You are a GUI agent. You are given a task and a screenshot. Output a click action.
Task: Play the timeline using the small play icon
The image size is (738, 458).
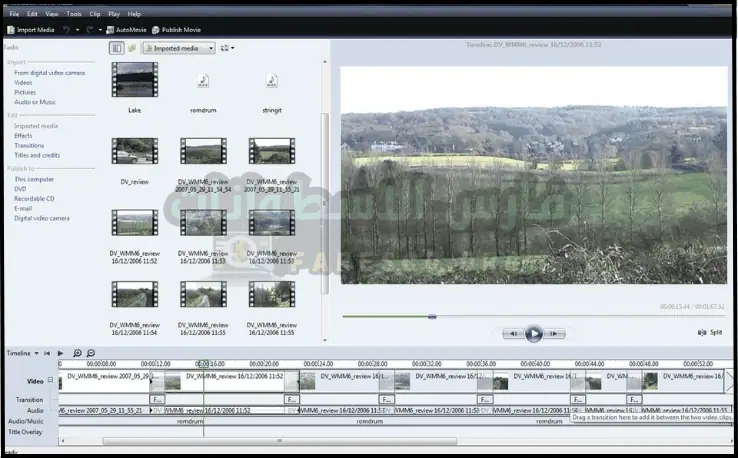(60, 353)
